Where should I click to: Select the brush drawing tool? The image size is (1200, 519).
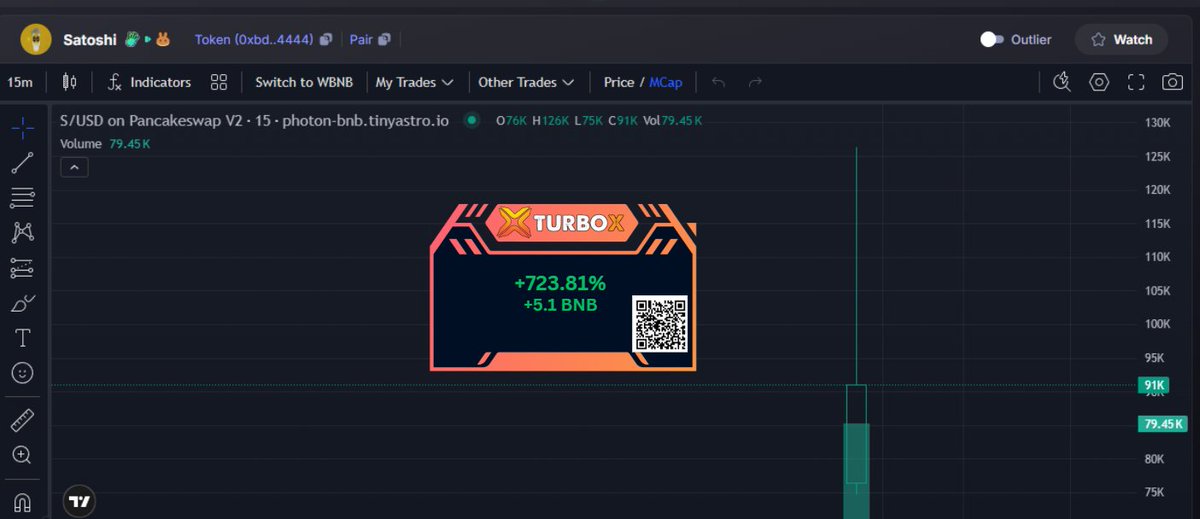[x=22, y=302]
